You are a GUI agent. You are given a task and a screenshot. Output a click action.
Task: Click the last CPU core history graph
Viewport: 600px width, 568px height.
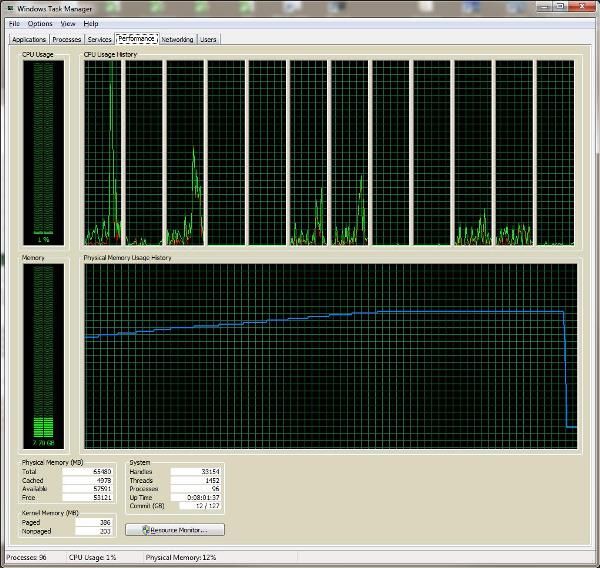click(555, 153)
